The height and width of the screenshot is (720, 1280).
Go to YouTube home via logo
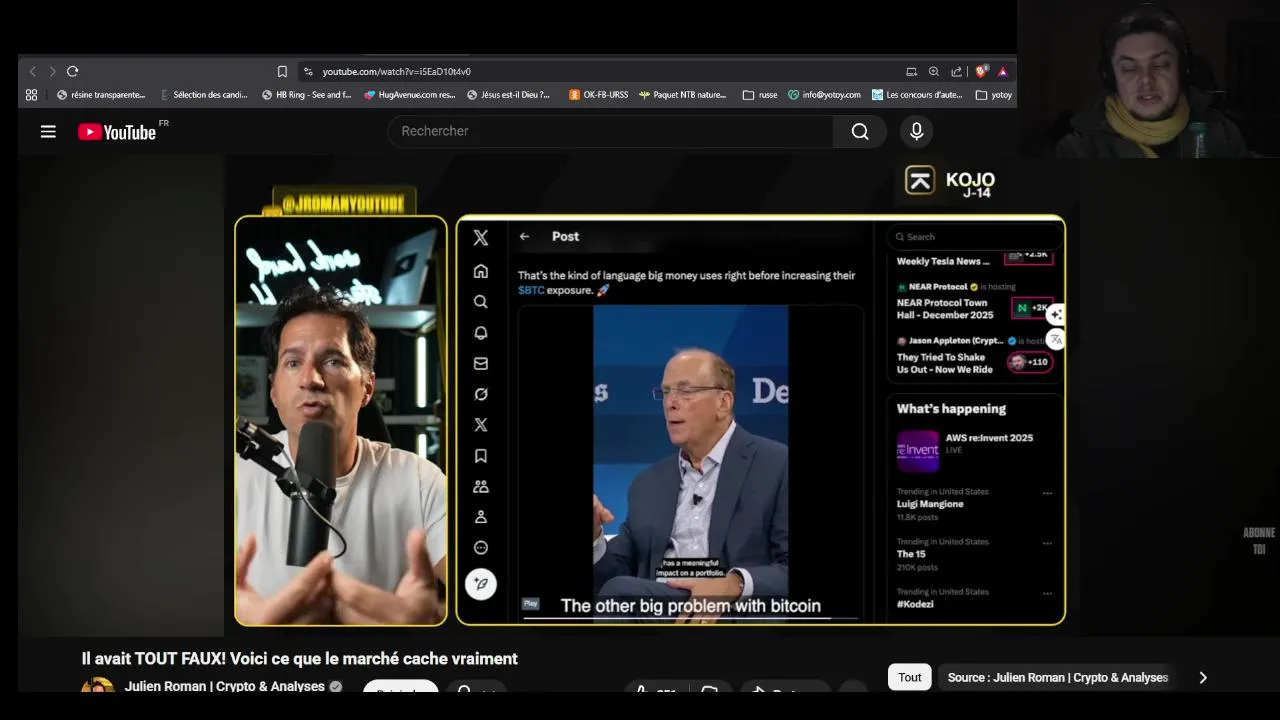click(x=118, y=132)
